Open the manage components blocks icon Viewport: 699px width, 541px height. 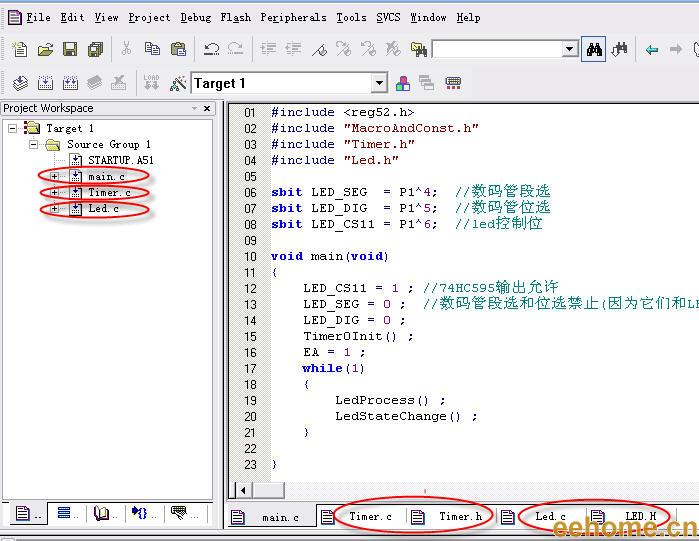[403, 83]
